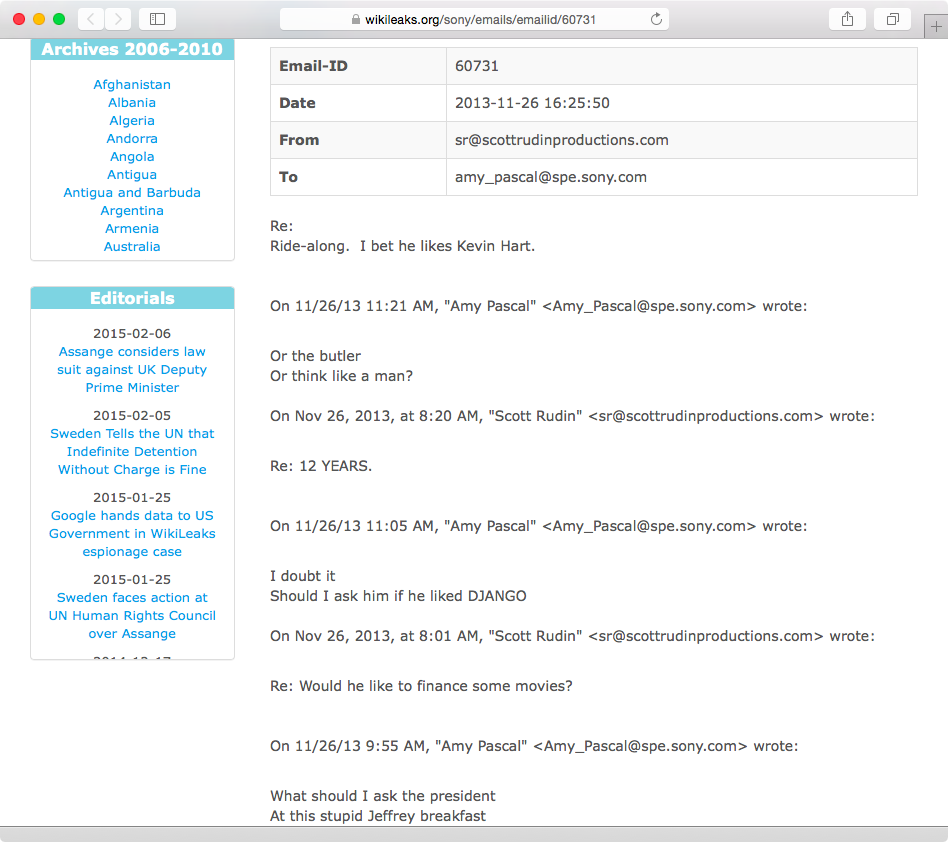Click the line 'What should I ask the president'
Image resolution: width=948 pixels, height=842 pixels.
pyautogui.click(x=383, y=796)
